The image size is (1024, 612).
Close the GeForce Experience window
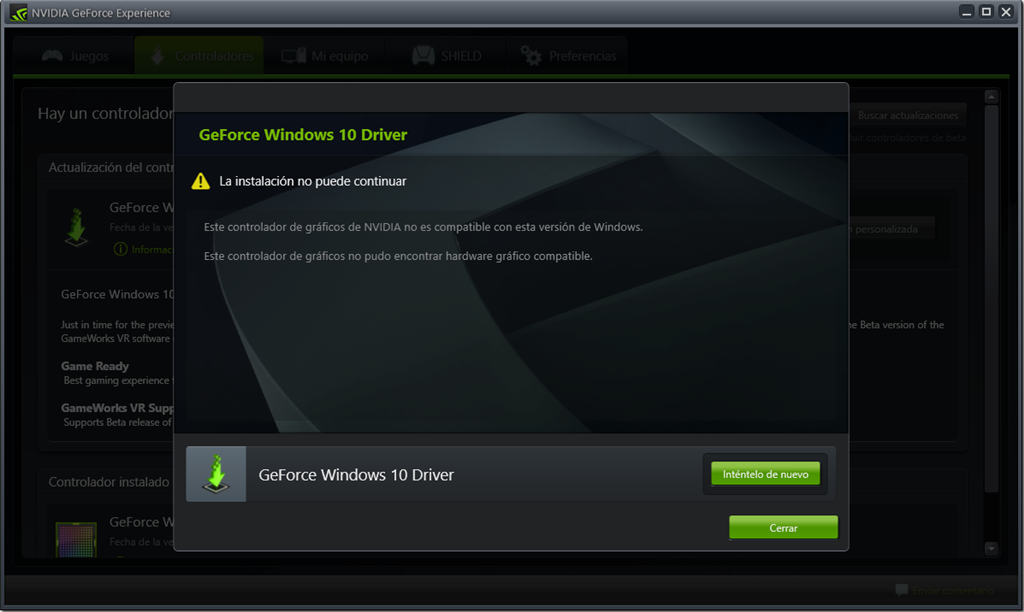click(x=1006, y=12)
